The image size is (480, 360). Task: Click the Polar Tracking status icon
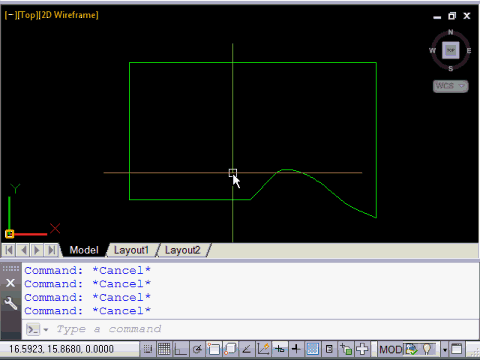(197, 349)
